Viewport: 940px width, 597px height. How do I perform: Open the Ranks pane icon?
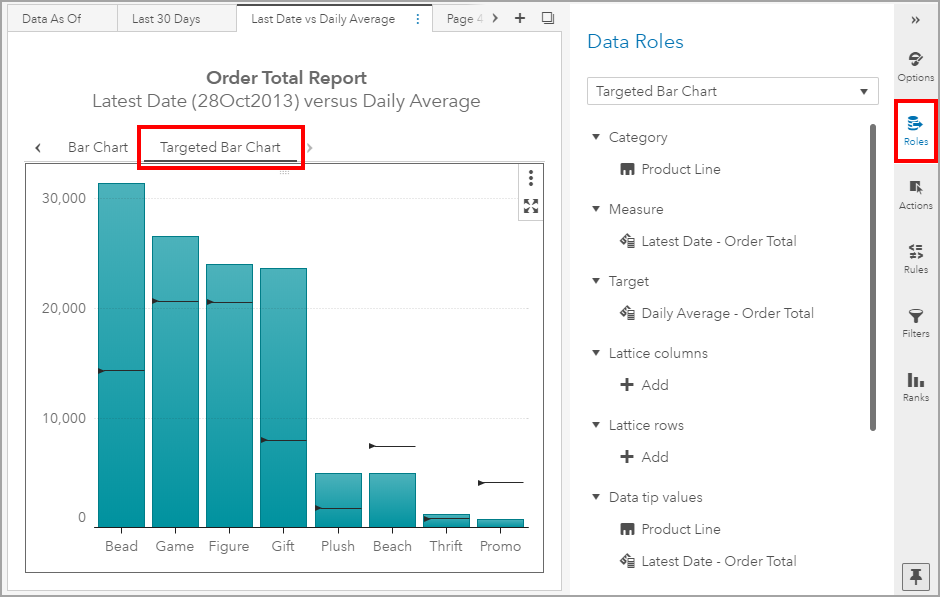[x=915, y=385]
